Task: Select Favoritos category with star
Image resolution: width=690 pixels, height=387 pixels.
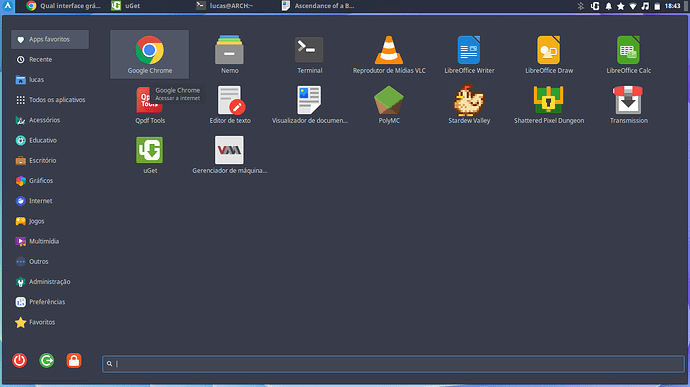Action: 50,322
